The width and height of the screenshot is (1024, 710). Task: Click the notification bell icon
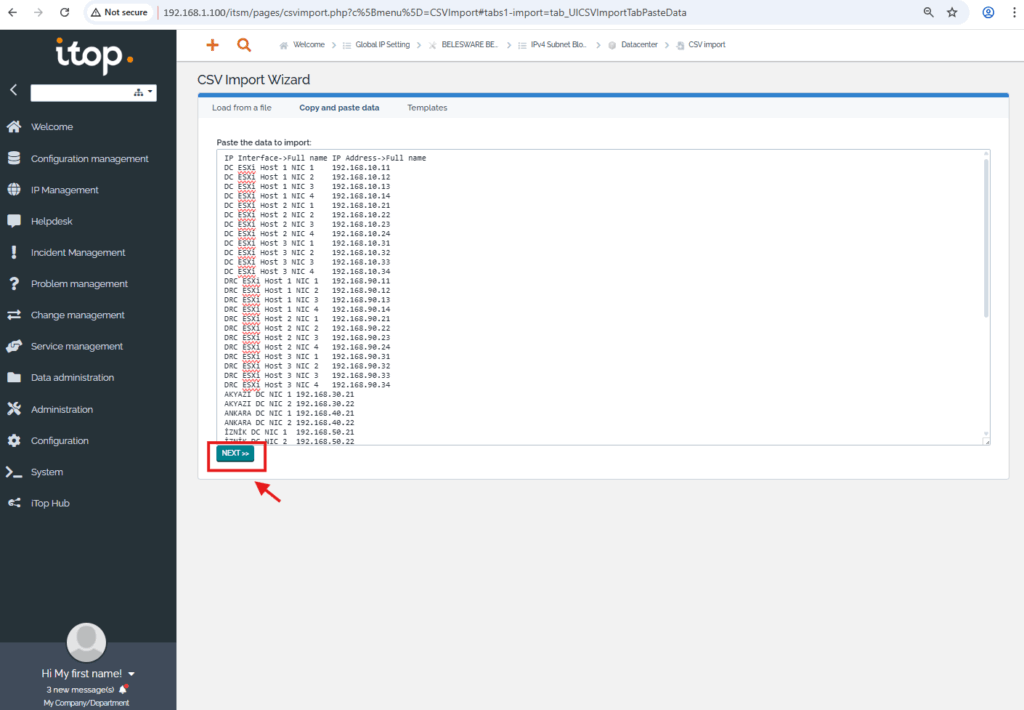tap(123, 689)
